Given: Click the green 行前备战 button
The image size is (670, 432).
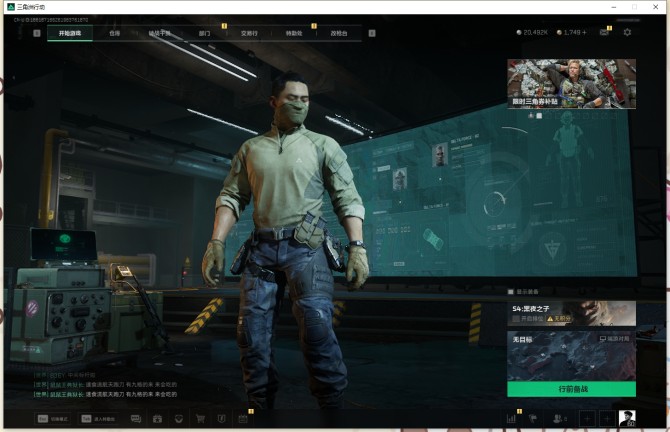Looking at the screenshot, I should pyautogui.click(x=572, y=389).
